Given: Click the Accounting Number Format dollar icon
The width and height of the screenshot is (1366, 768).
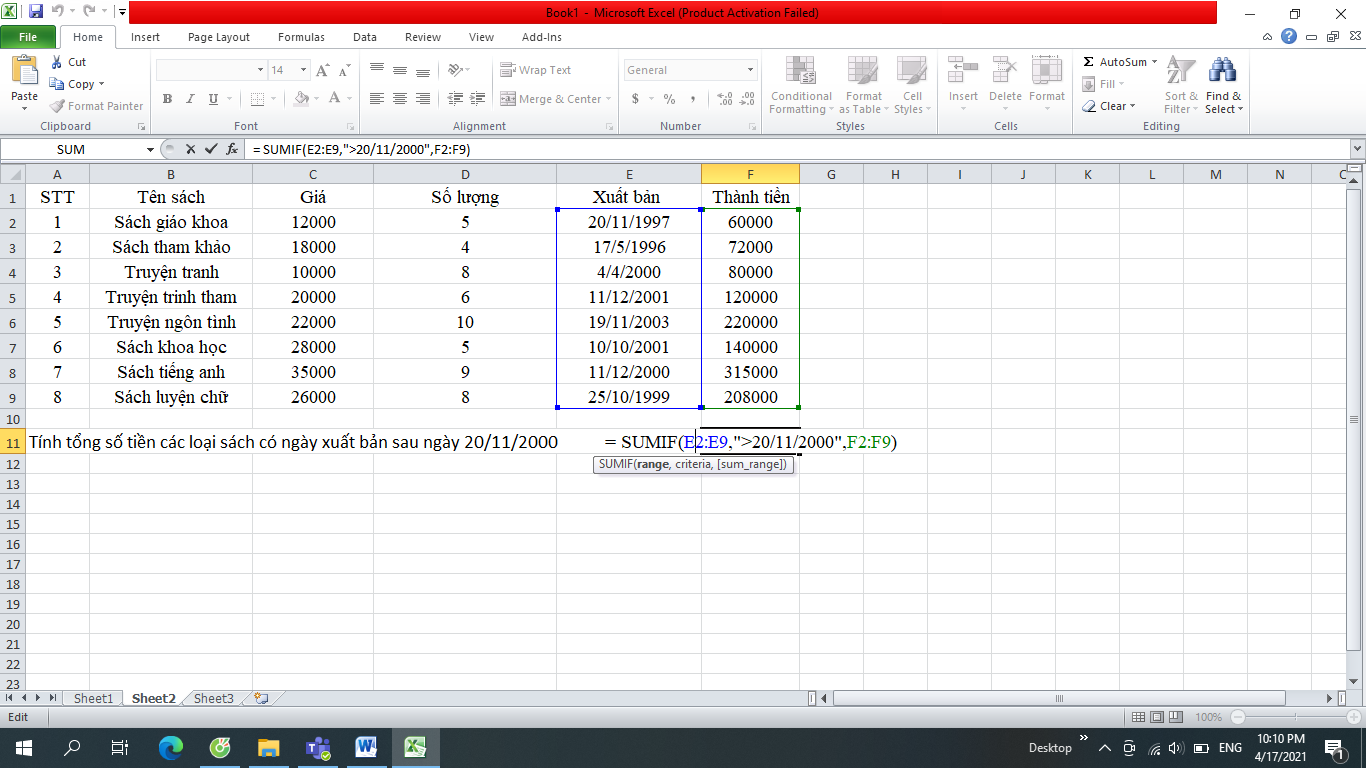Looking at the screenshot, I should point(635,99).
